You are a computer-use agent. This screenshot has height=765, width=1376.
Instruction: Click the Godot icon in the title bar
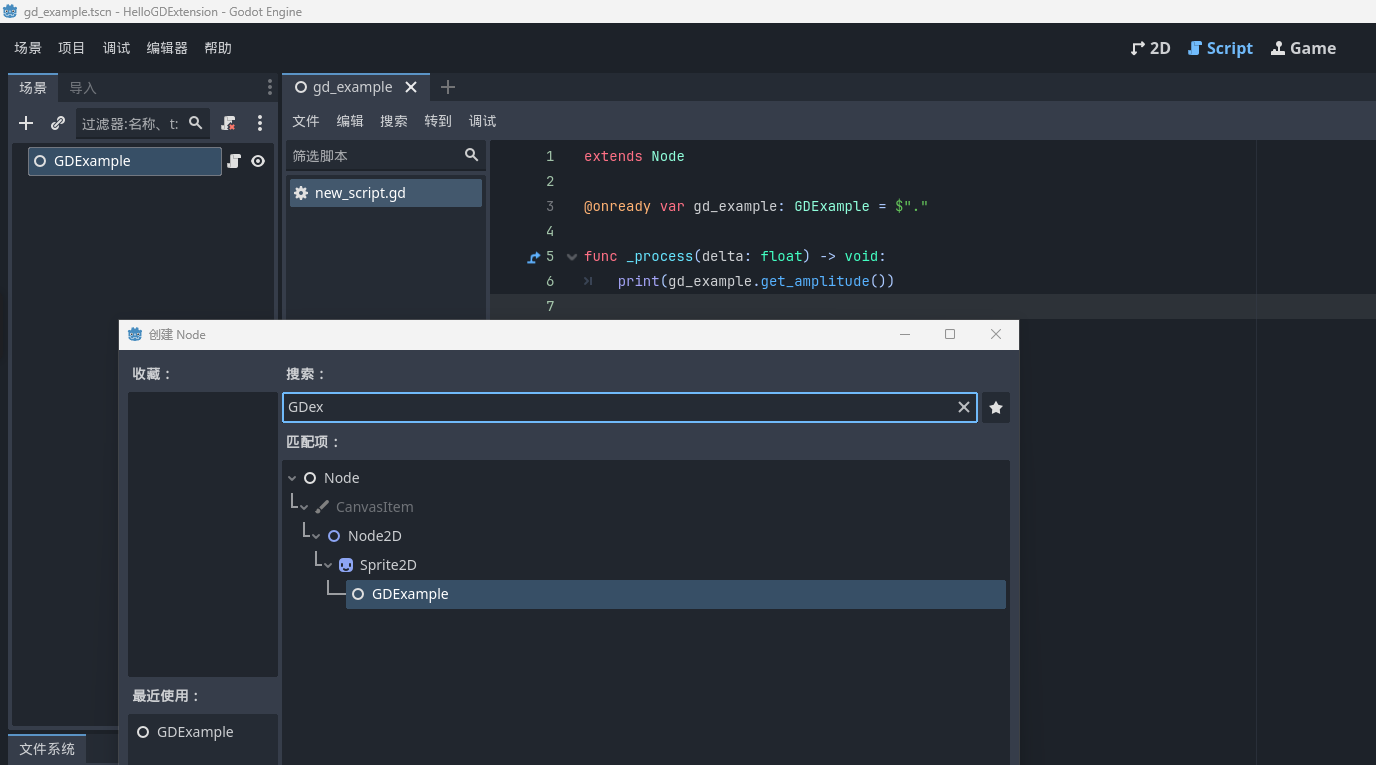[x=10, y=12]
